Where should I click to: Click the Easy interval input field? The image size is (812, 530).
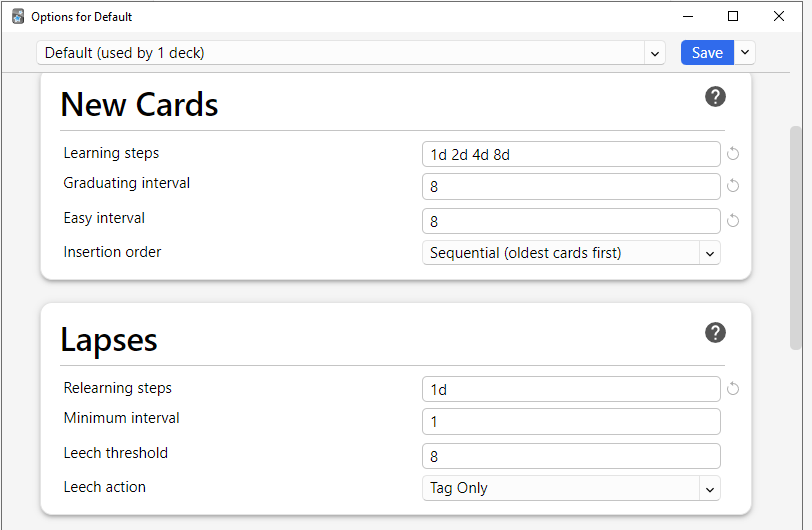[x=571, y=221]
